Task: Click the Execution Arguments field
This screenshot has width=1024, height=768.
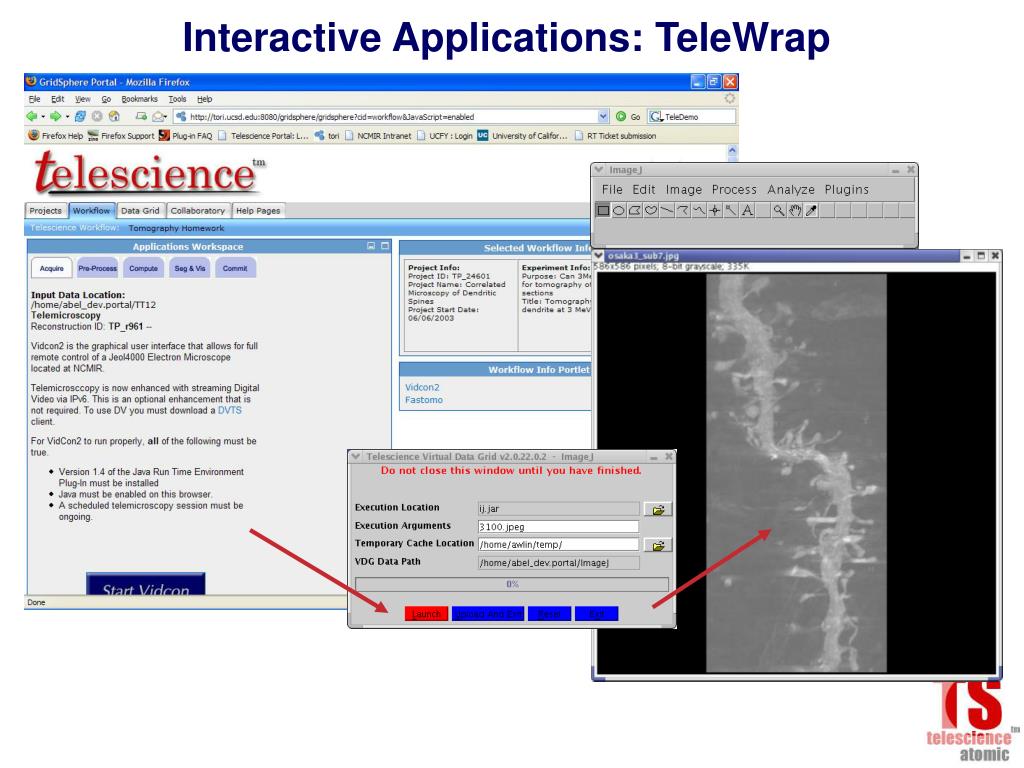Action: (x=558, y=526)
